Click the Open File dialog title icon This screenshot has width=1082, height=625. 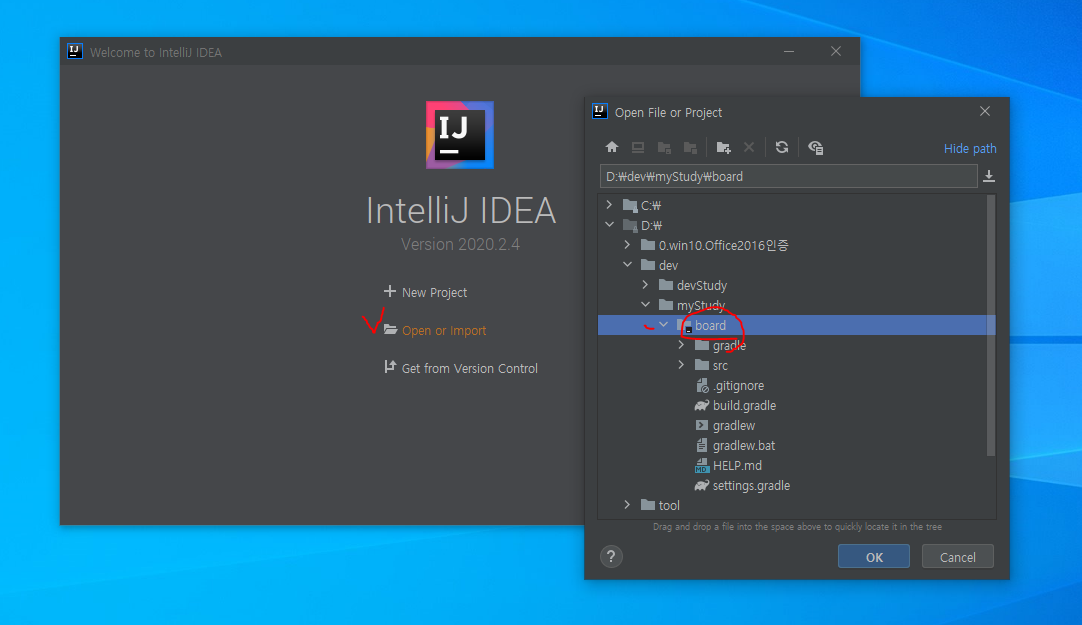pos(600,112)
